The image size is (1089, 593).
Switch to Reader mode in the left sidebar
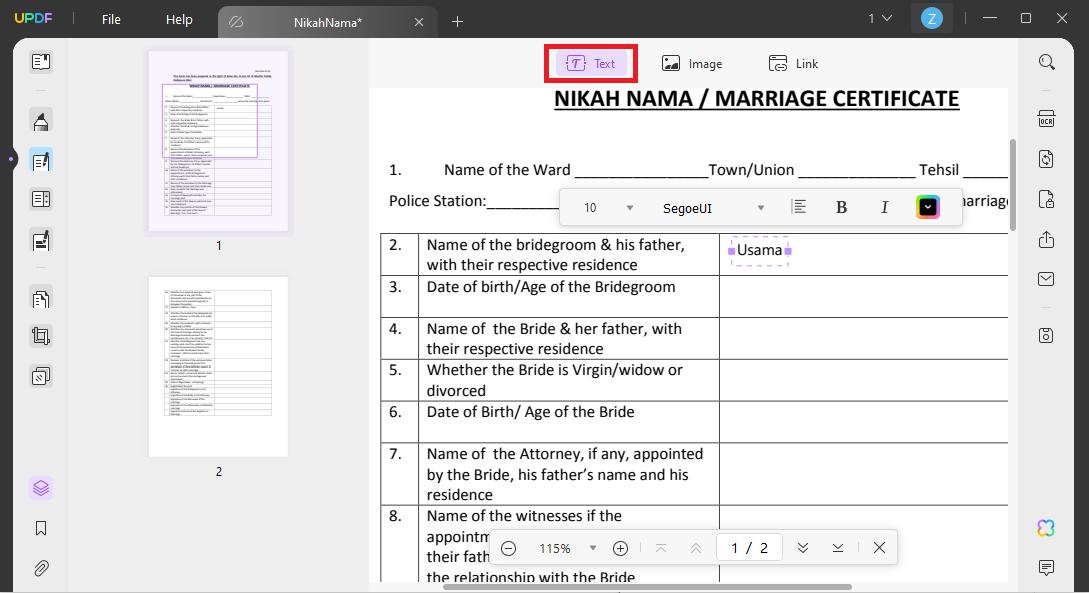[41, 61]
